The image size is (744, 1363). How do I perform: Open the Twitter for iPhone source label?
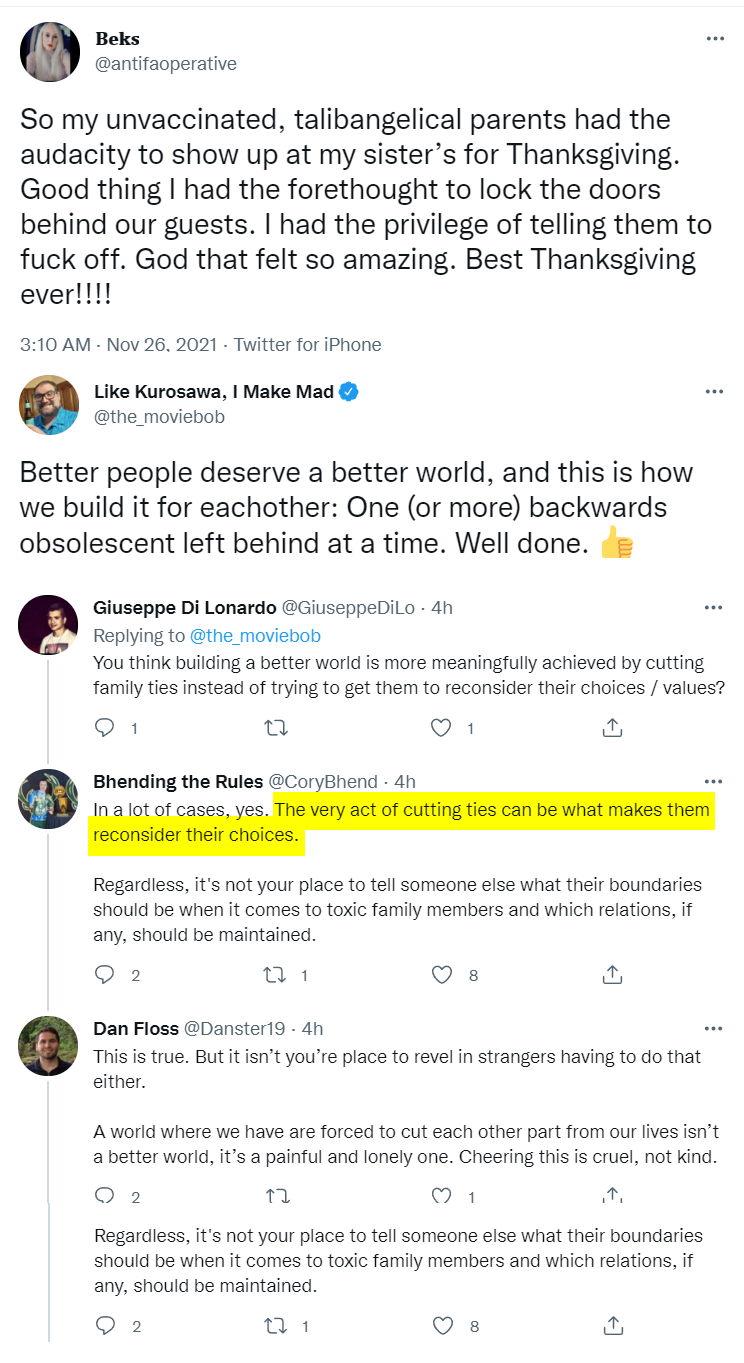(x=308, y=344)
